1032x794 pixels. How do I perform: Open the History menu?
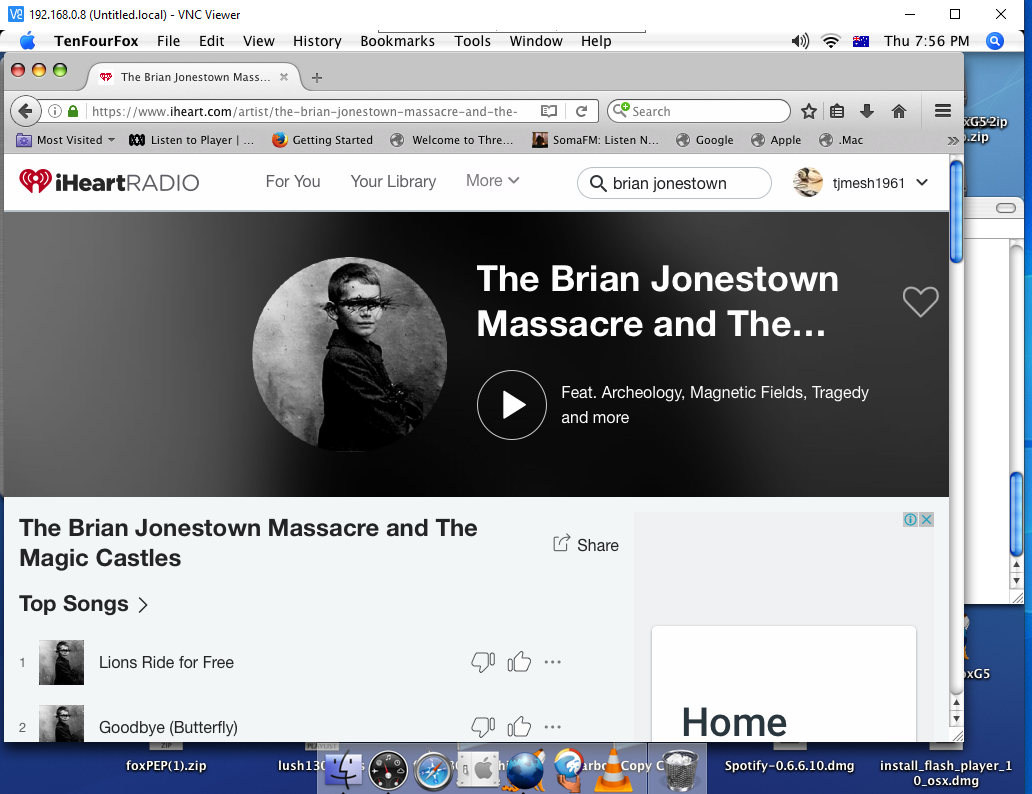(x=317, y=41)
